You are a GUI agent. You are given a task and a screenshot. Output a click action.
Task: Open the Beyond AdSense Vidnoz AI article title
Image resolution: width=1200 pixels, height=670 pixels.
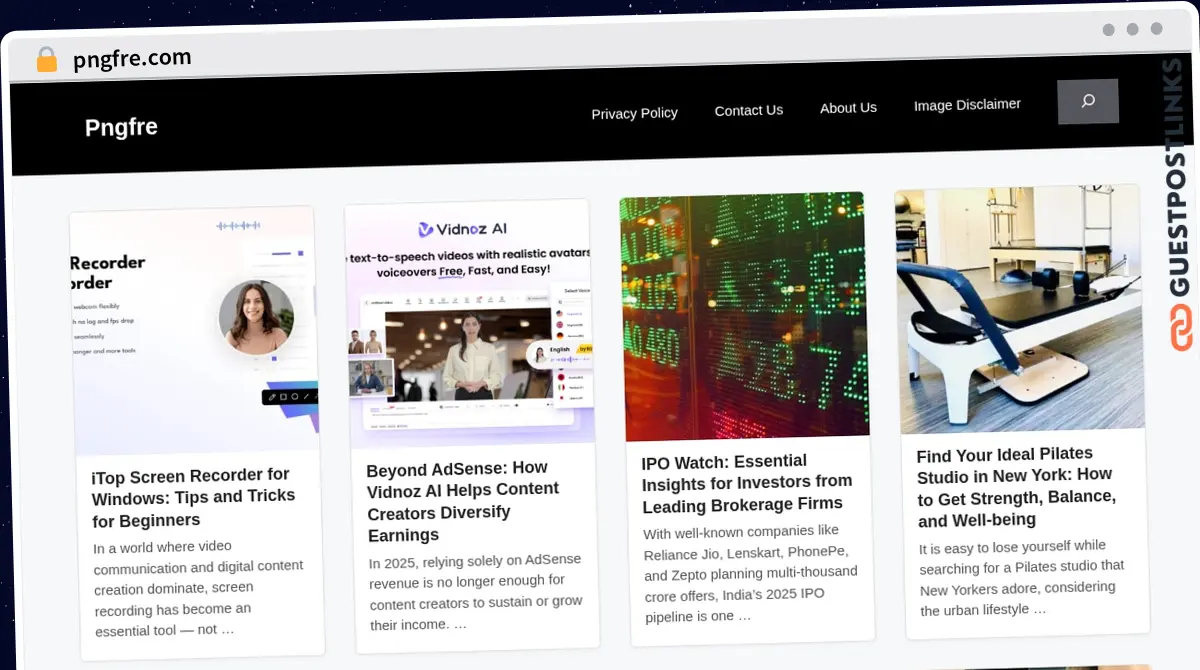462,501
